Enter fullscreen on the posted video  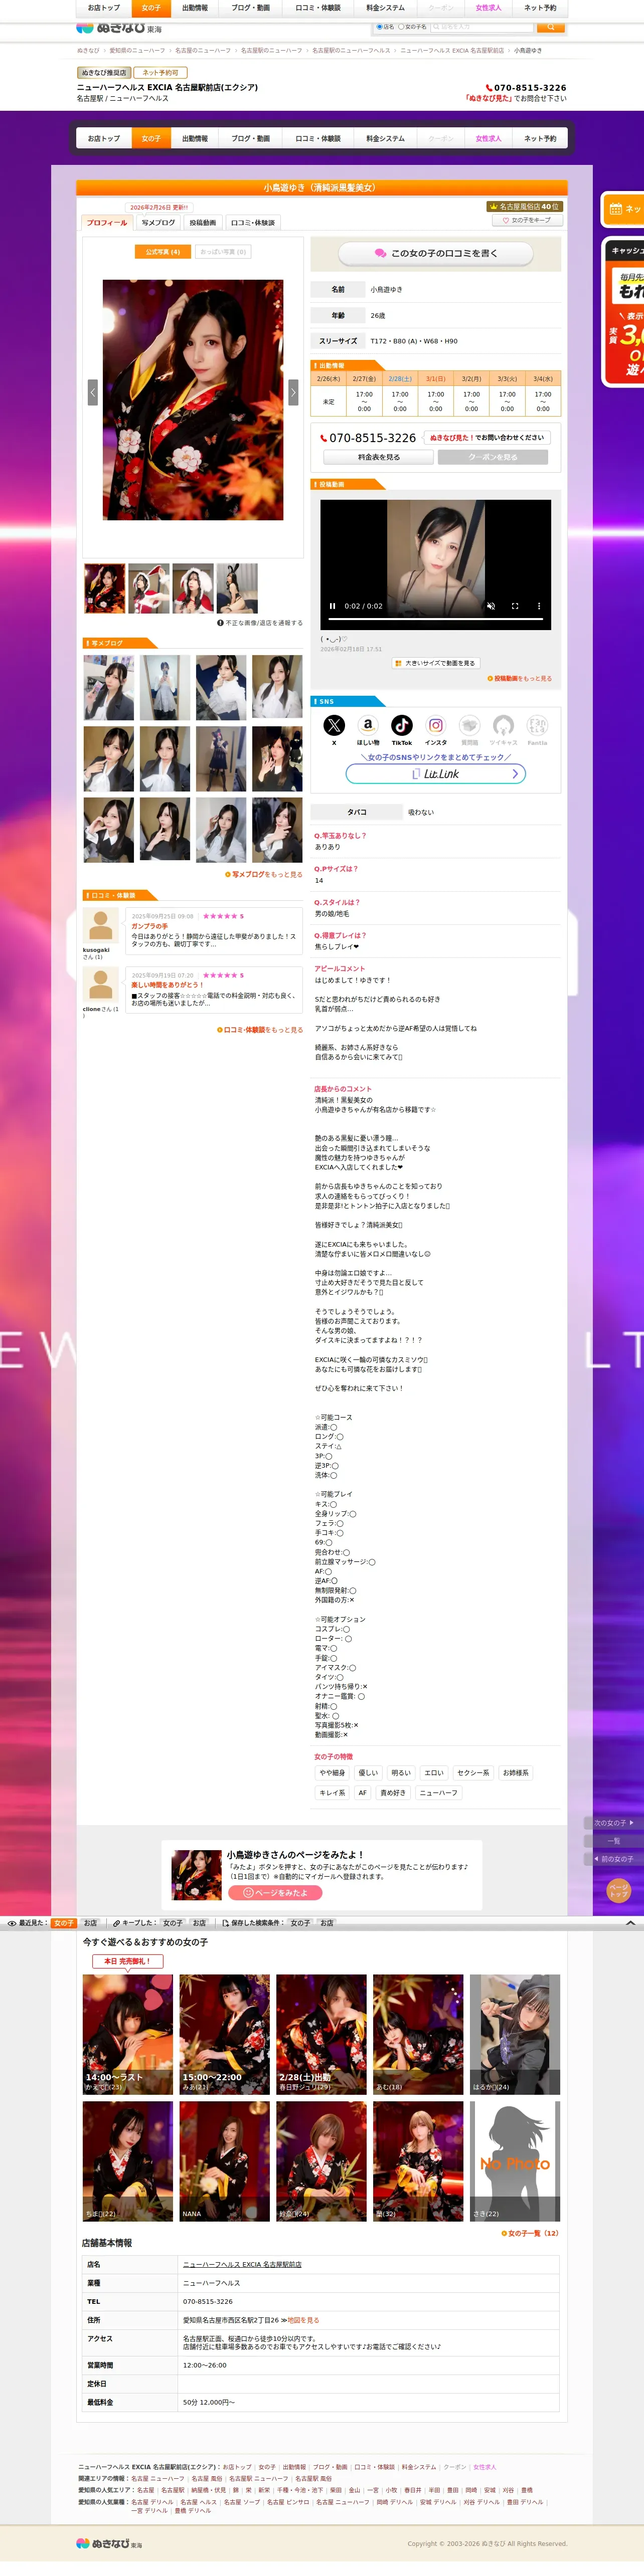515,606
